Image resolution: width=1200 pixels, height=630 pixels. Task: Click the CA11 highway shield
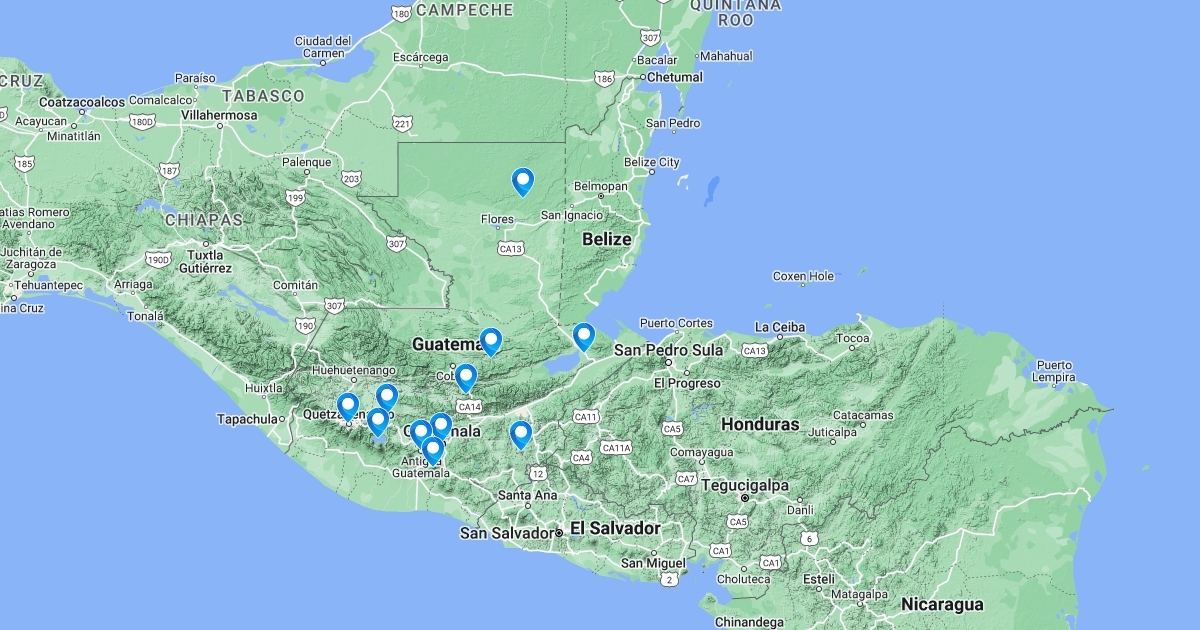tap(586, 416)
